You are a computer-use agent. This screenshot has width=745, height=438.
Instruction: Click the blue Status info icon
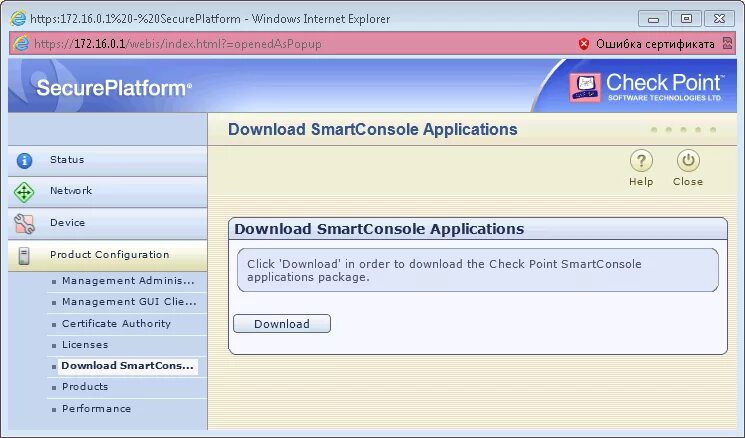tap(24, 161)
